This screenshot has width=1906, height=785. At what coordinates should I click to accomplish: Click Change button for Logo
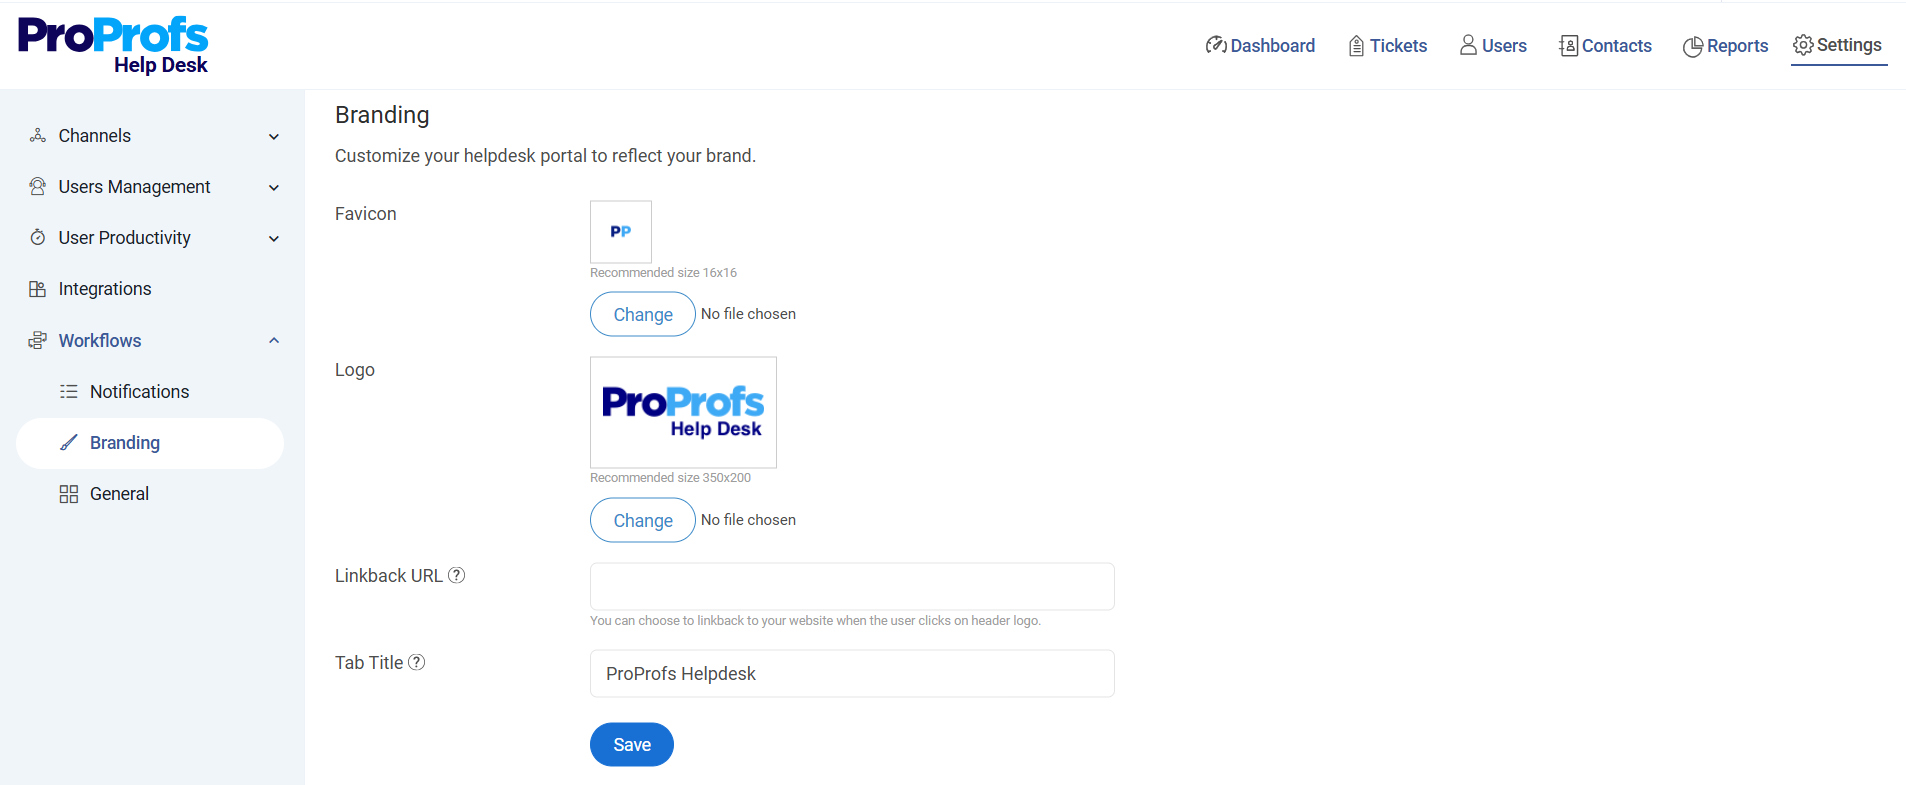[642, 520]
